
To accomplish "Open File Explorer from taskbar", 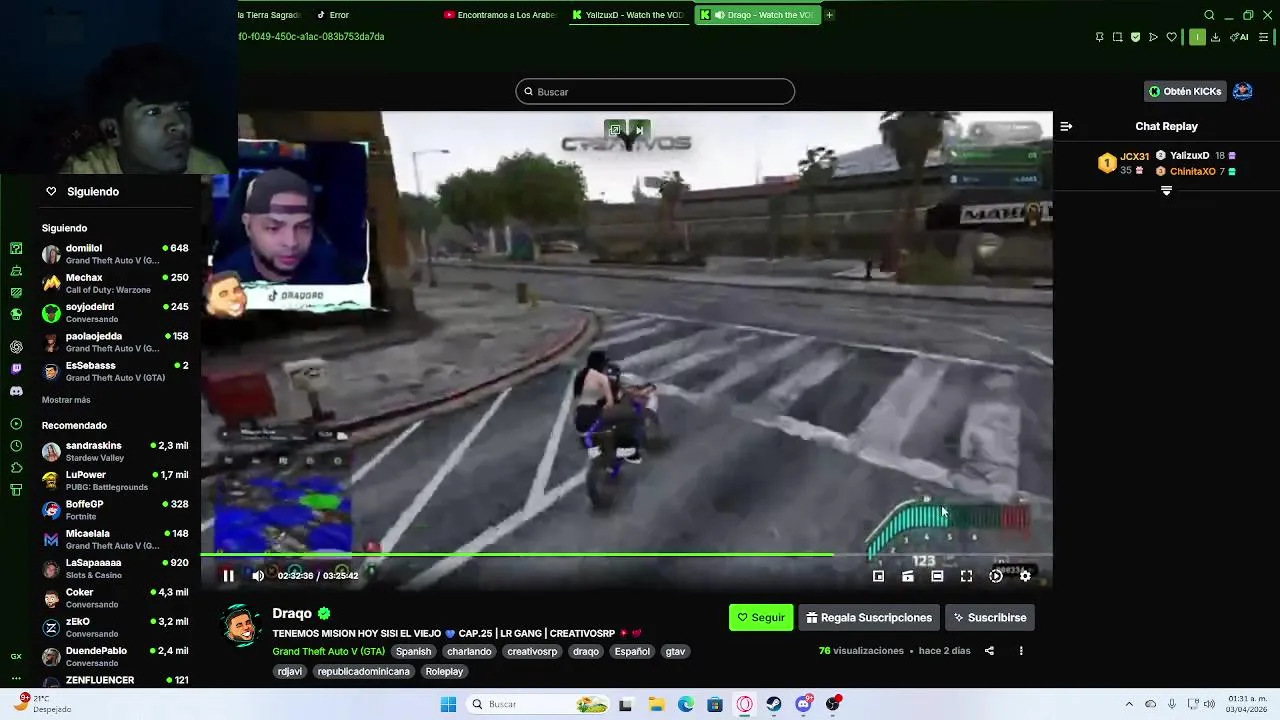I will 655,704.
